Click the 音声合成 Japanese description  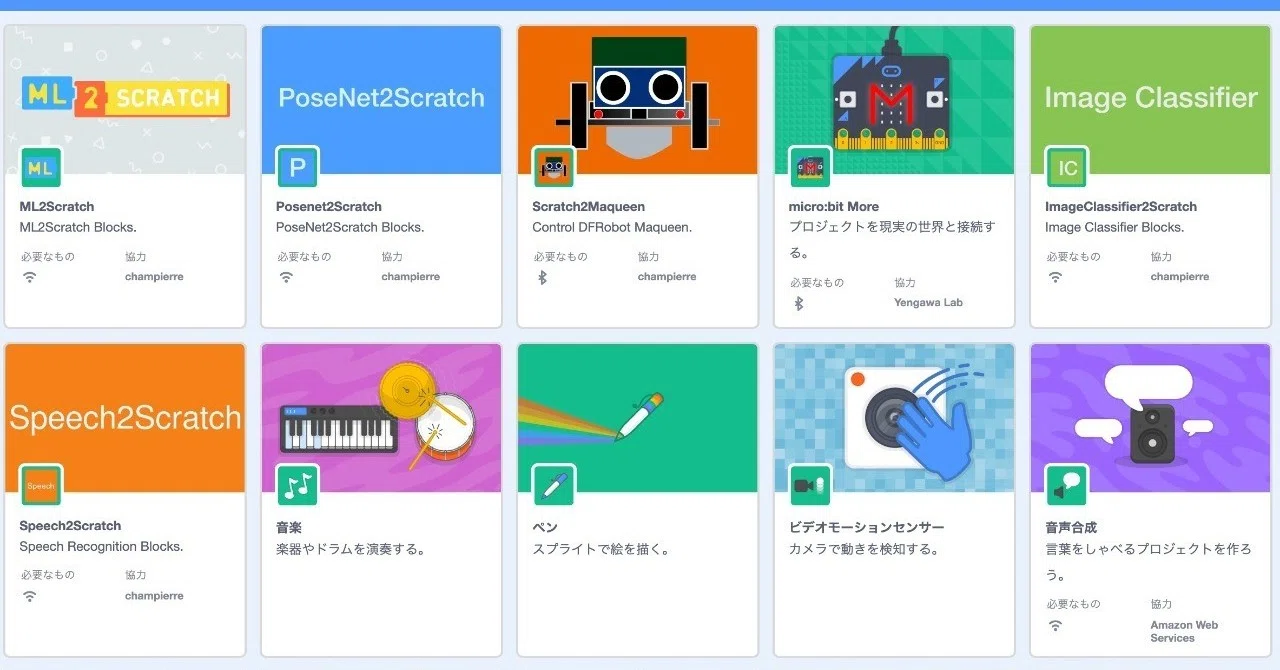pyautogui.click(x=1148, y=561)
